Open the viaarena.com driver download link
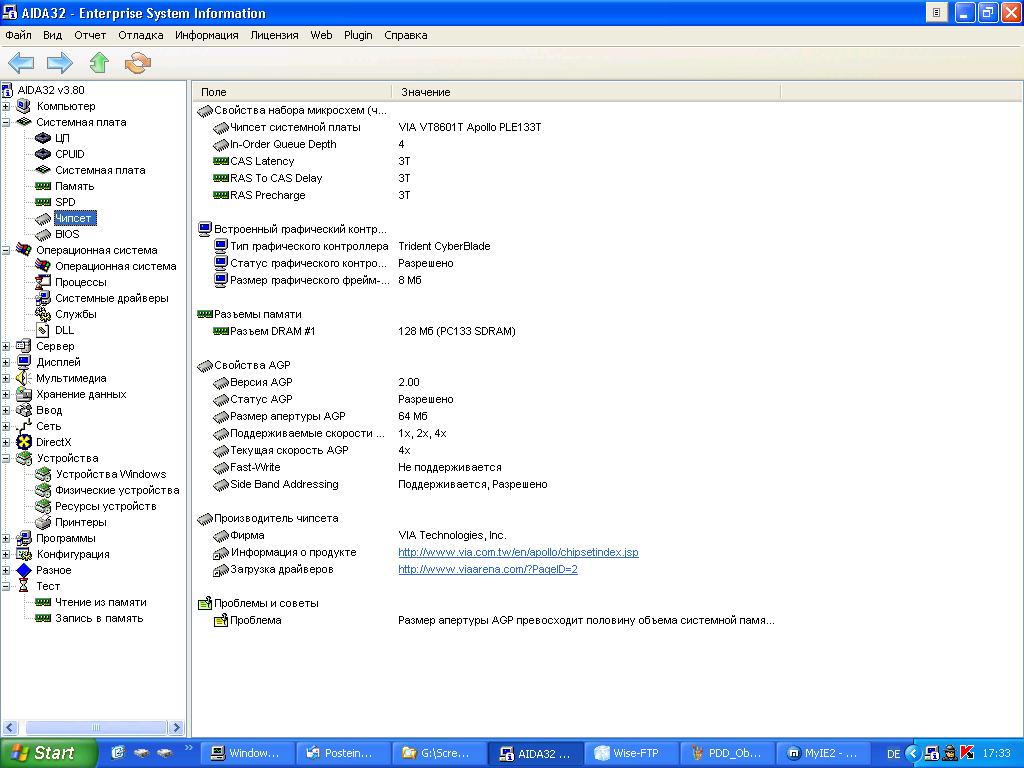 [x=488, y=569]
